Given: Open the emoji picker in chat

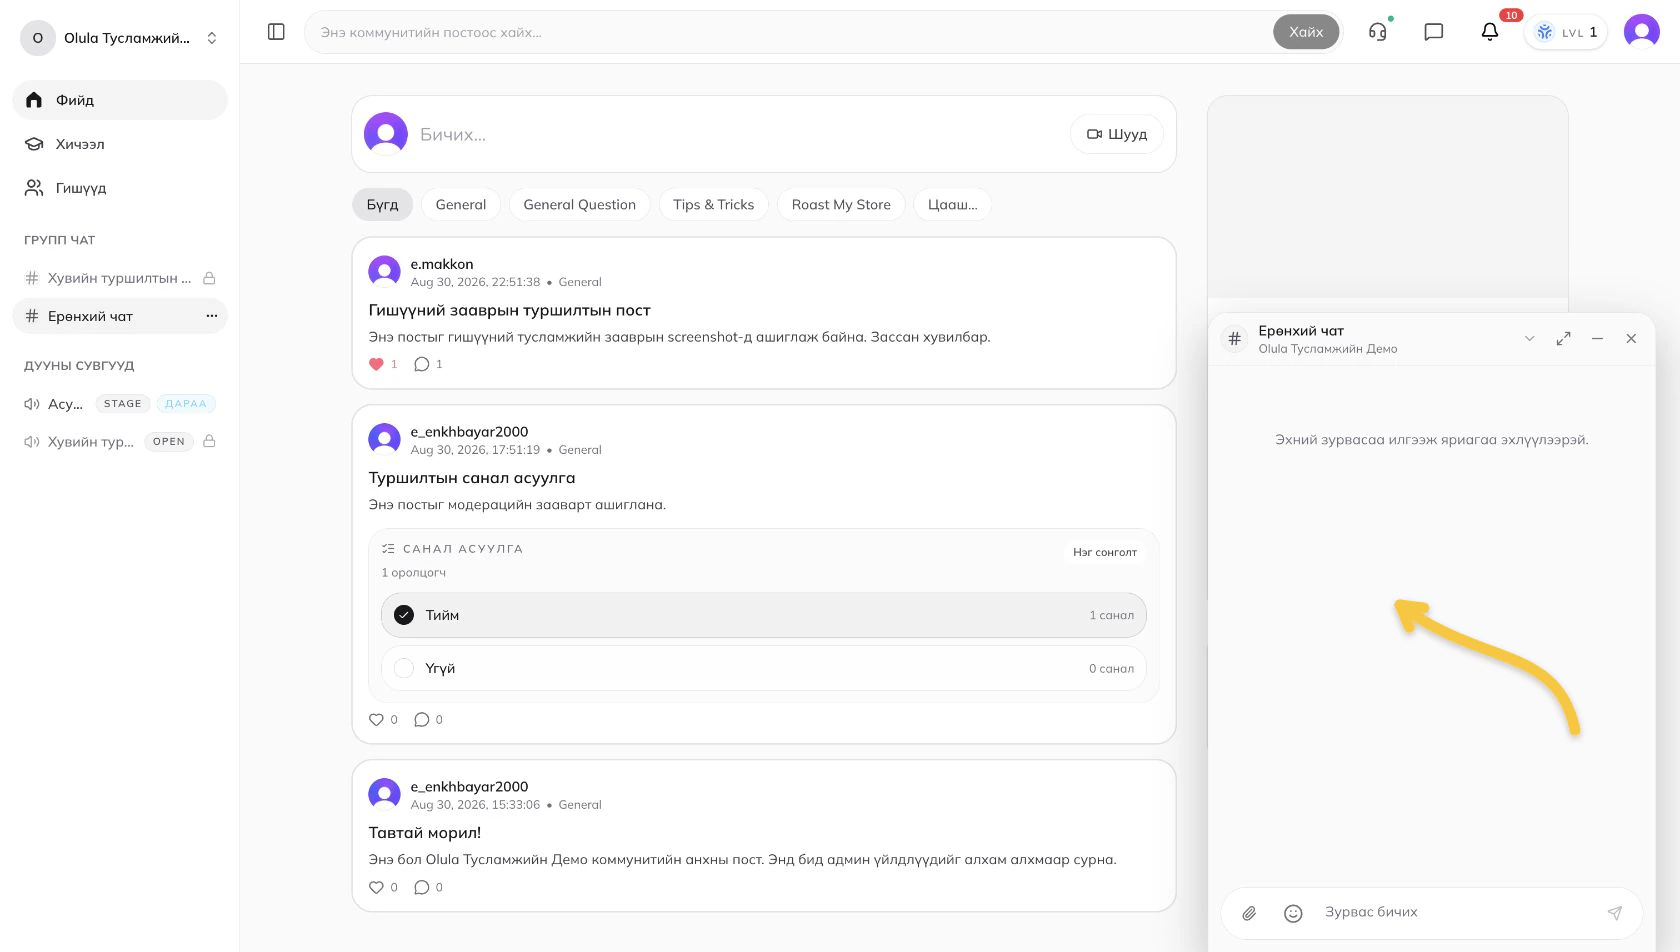Looking at the screenshot, I should [x=1293, y=913].
